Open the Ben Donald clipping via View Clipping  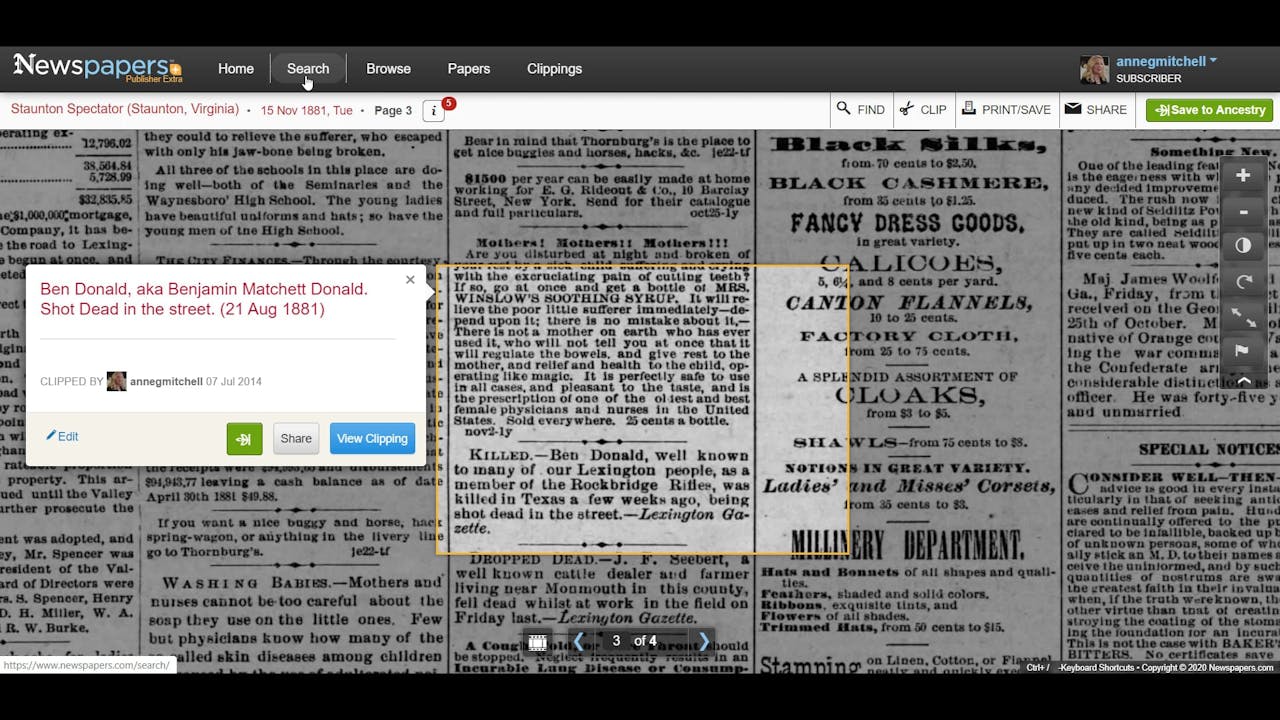tap(372, 438)
